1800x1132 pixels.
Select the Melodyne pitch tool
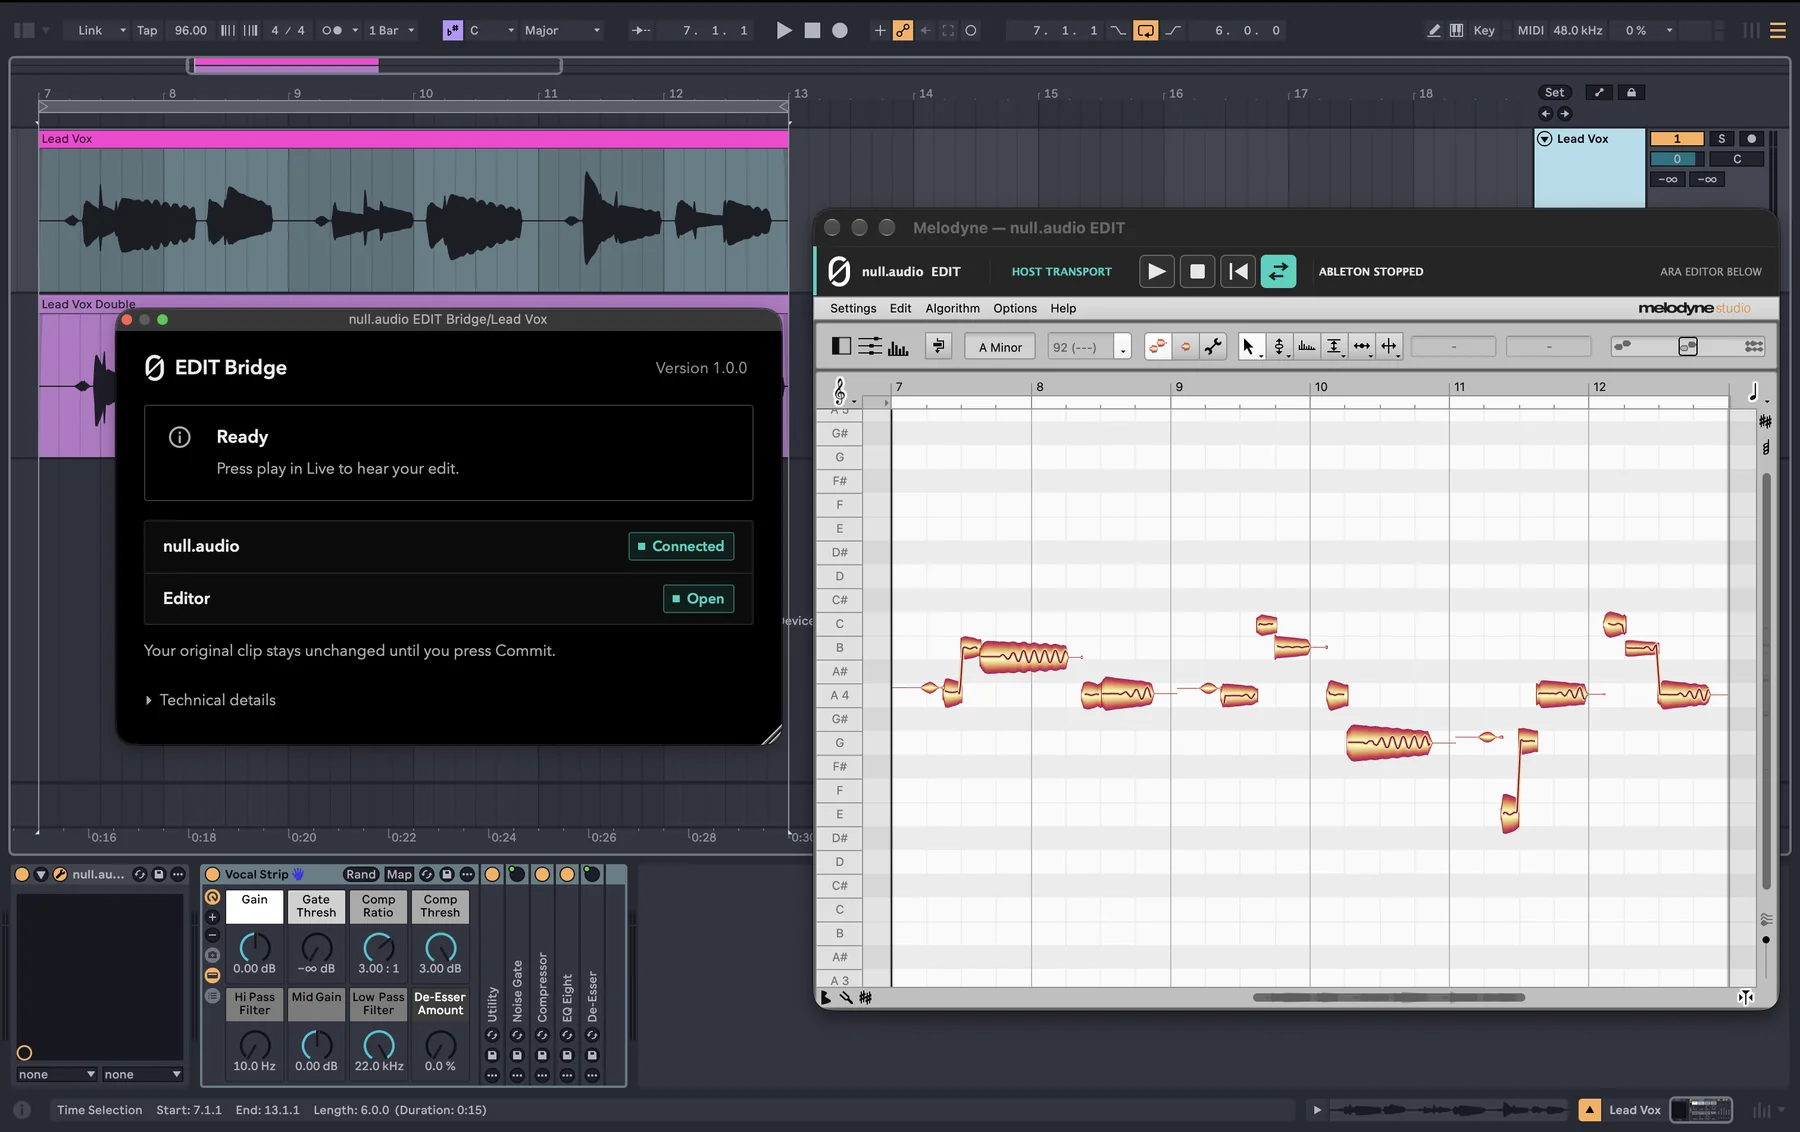(x=1279, y=347)
